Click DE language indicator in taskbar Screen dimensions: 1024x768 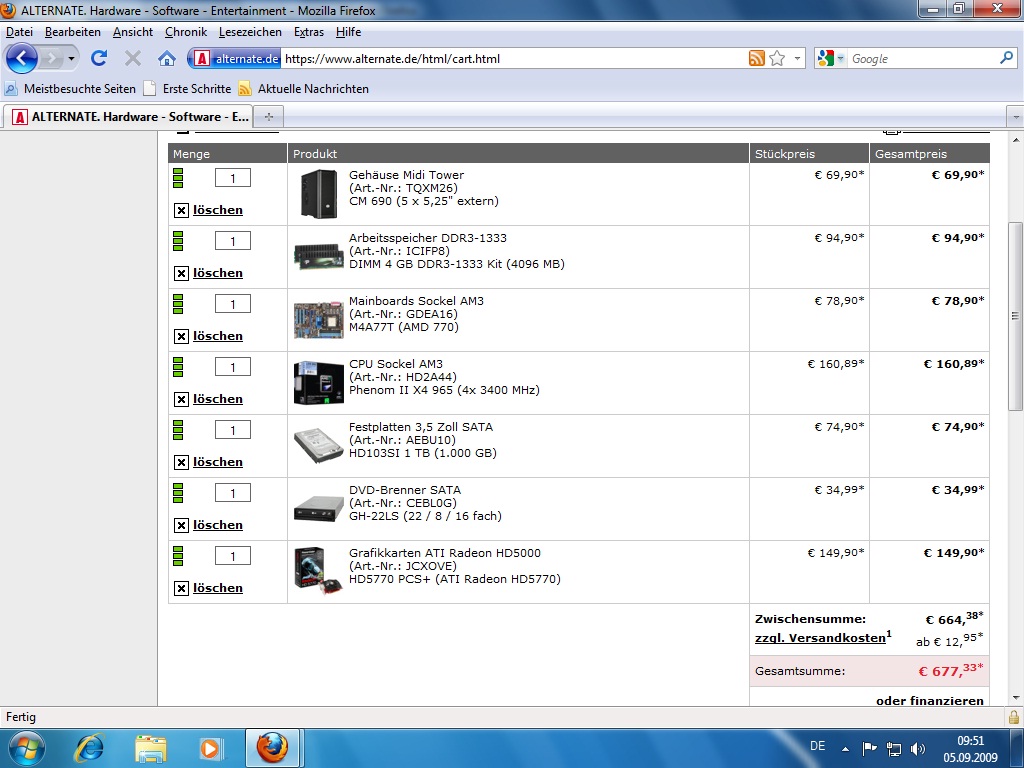point(818,746)
